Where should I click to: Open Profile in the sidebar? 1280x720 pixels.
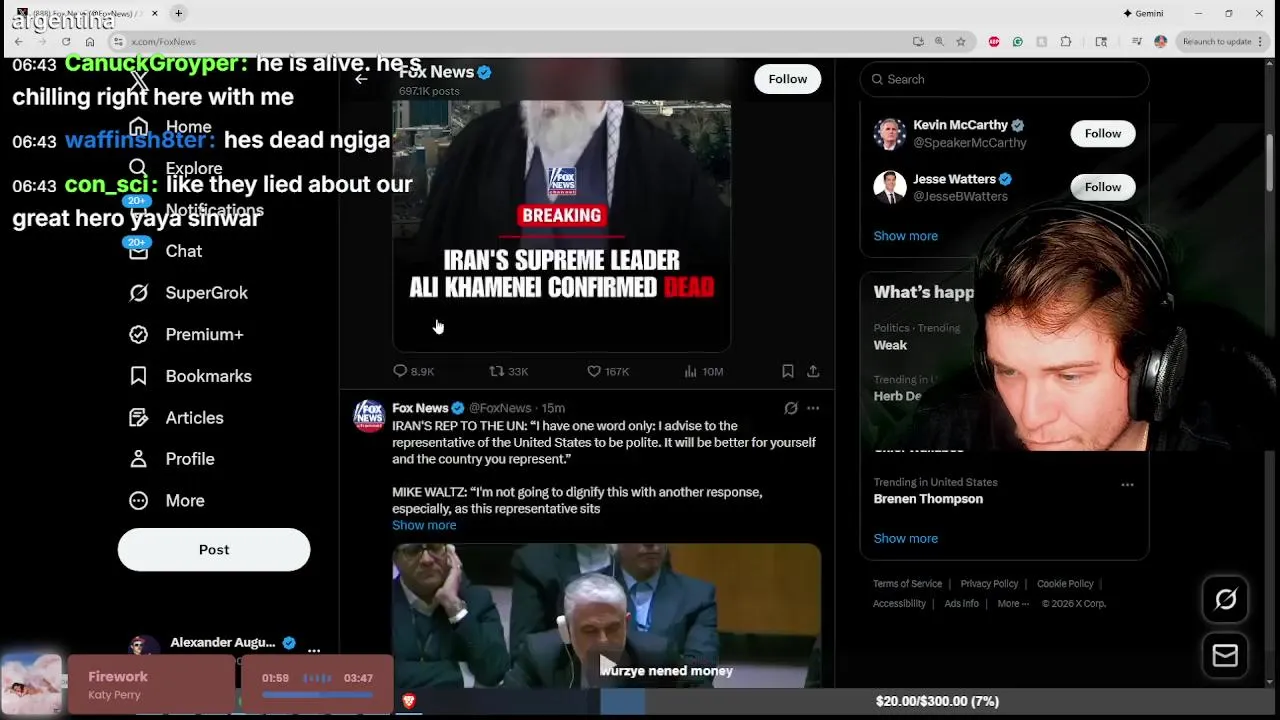[x=171, y=459]
